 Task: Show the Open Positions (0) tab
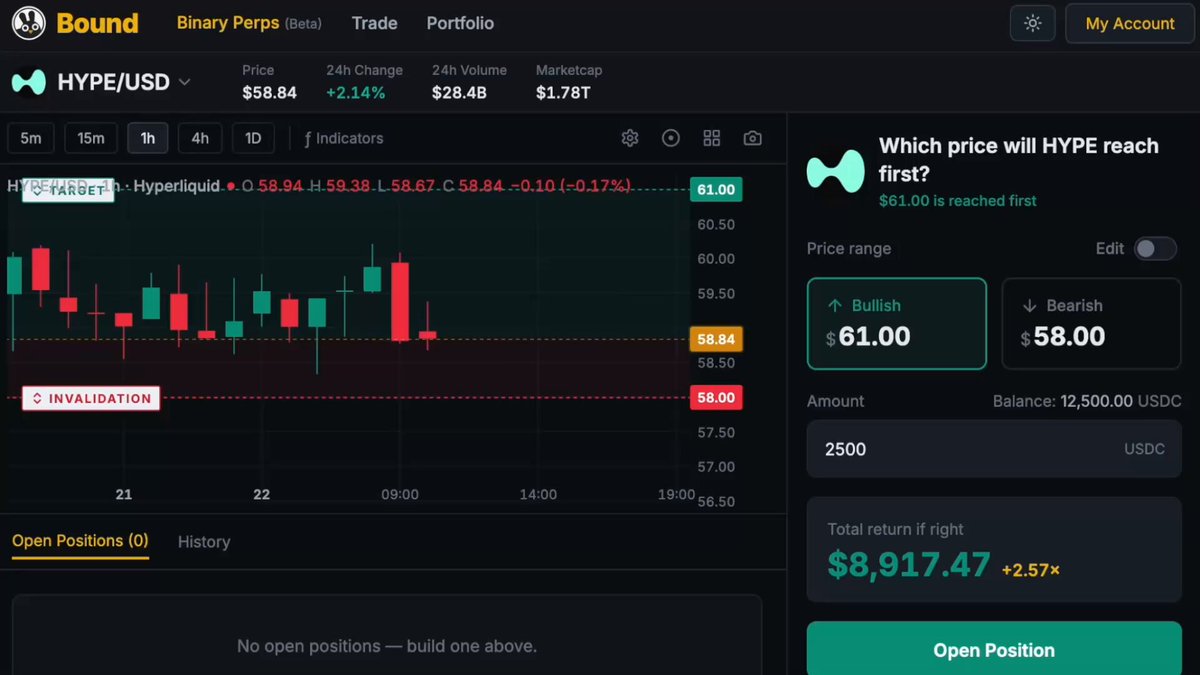coord(80,541)
